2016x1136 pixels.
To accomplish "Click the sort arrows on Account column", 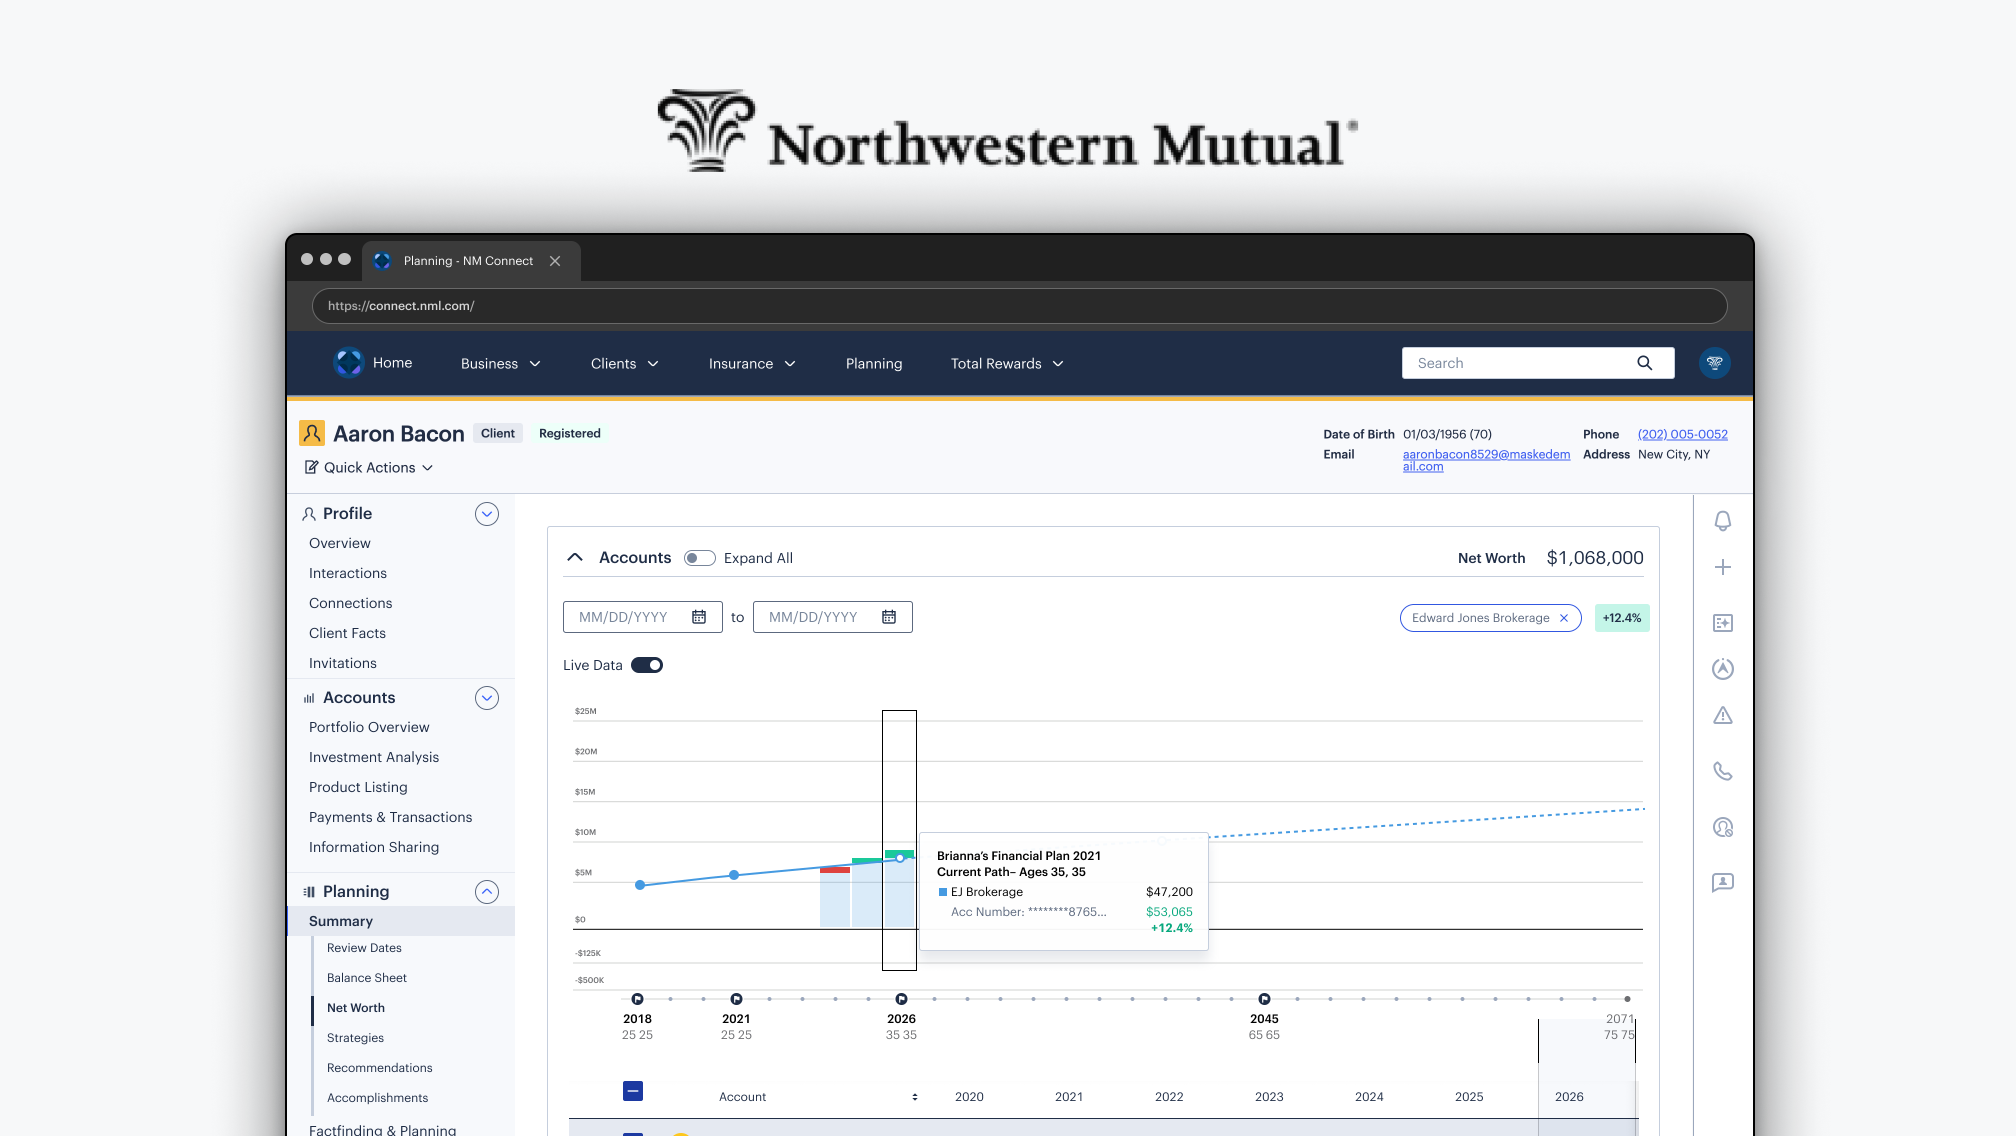I will click(x=915, y=1097).
